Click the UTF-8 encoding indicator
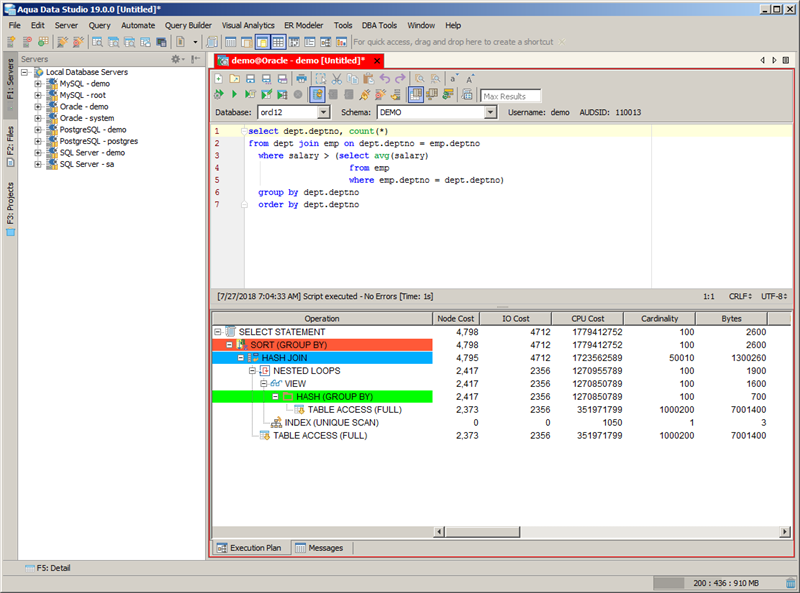The height and width of the screenshot is (593, 800). (774, 296)
